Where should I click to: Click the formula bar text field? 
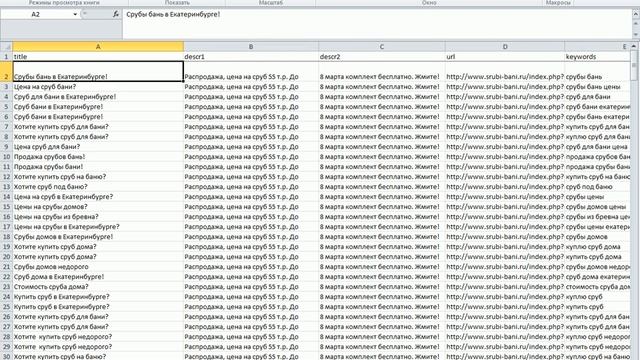coord(376,24)
